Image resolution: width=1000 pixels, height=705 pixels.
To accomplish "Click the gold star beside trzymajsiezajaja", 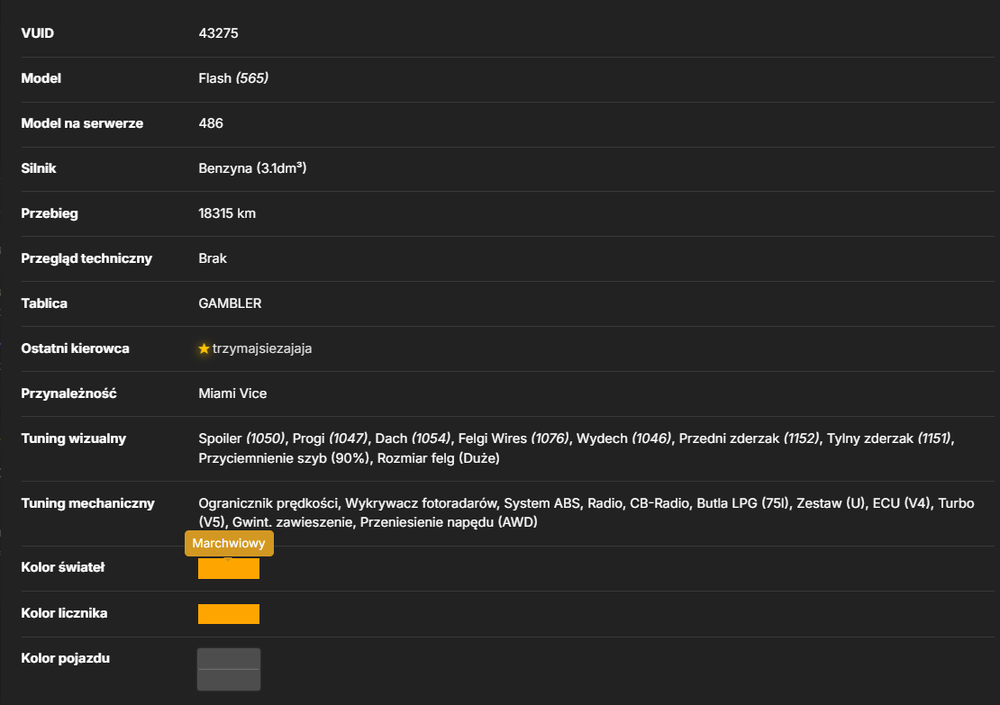I will [x=204, y=348].
